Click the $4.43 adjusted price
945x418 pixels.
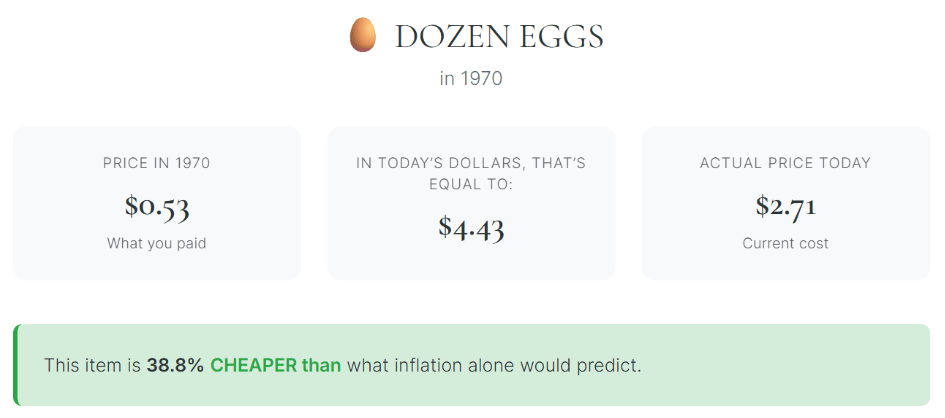[471, 227]
